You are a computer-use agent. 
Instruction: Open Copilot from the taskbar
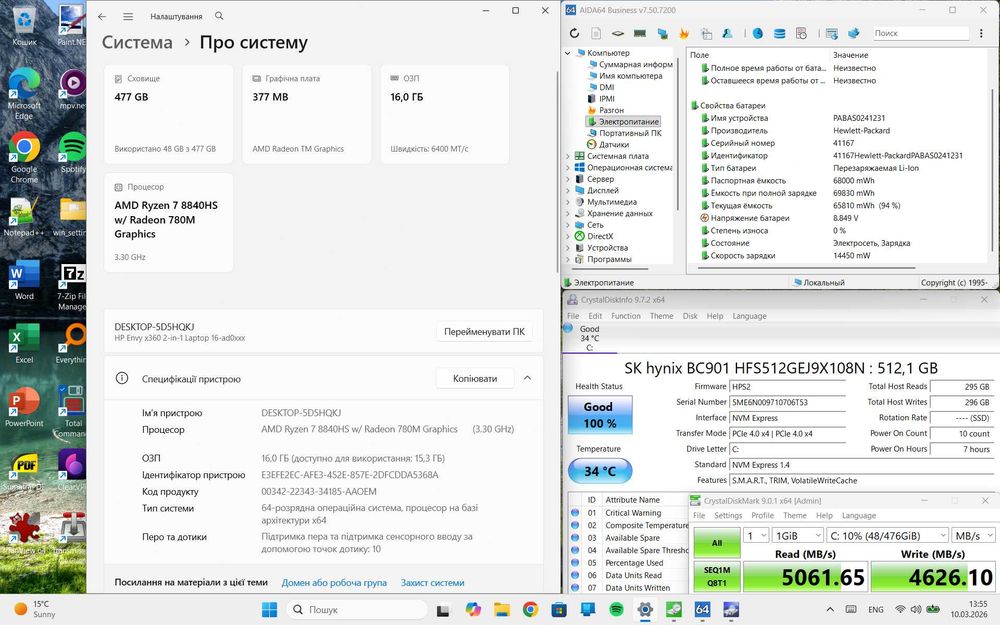473,610
